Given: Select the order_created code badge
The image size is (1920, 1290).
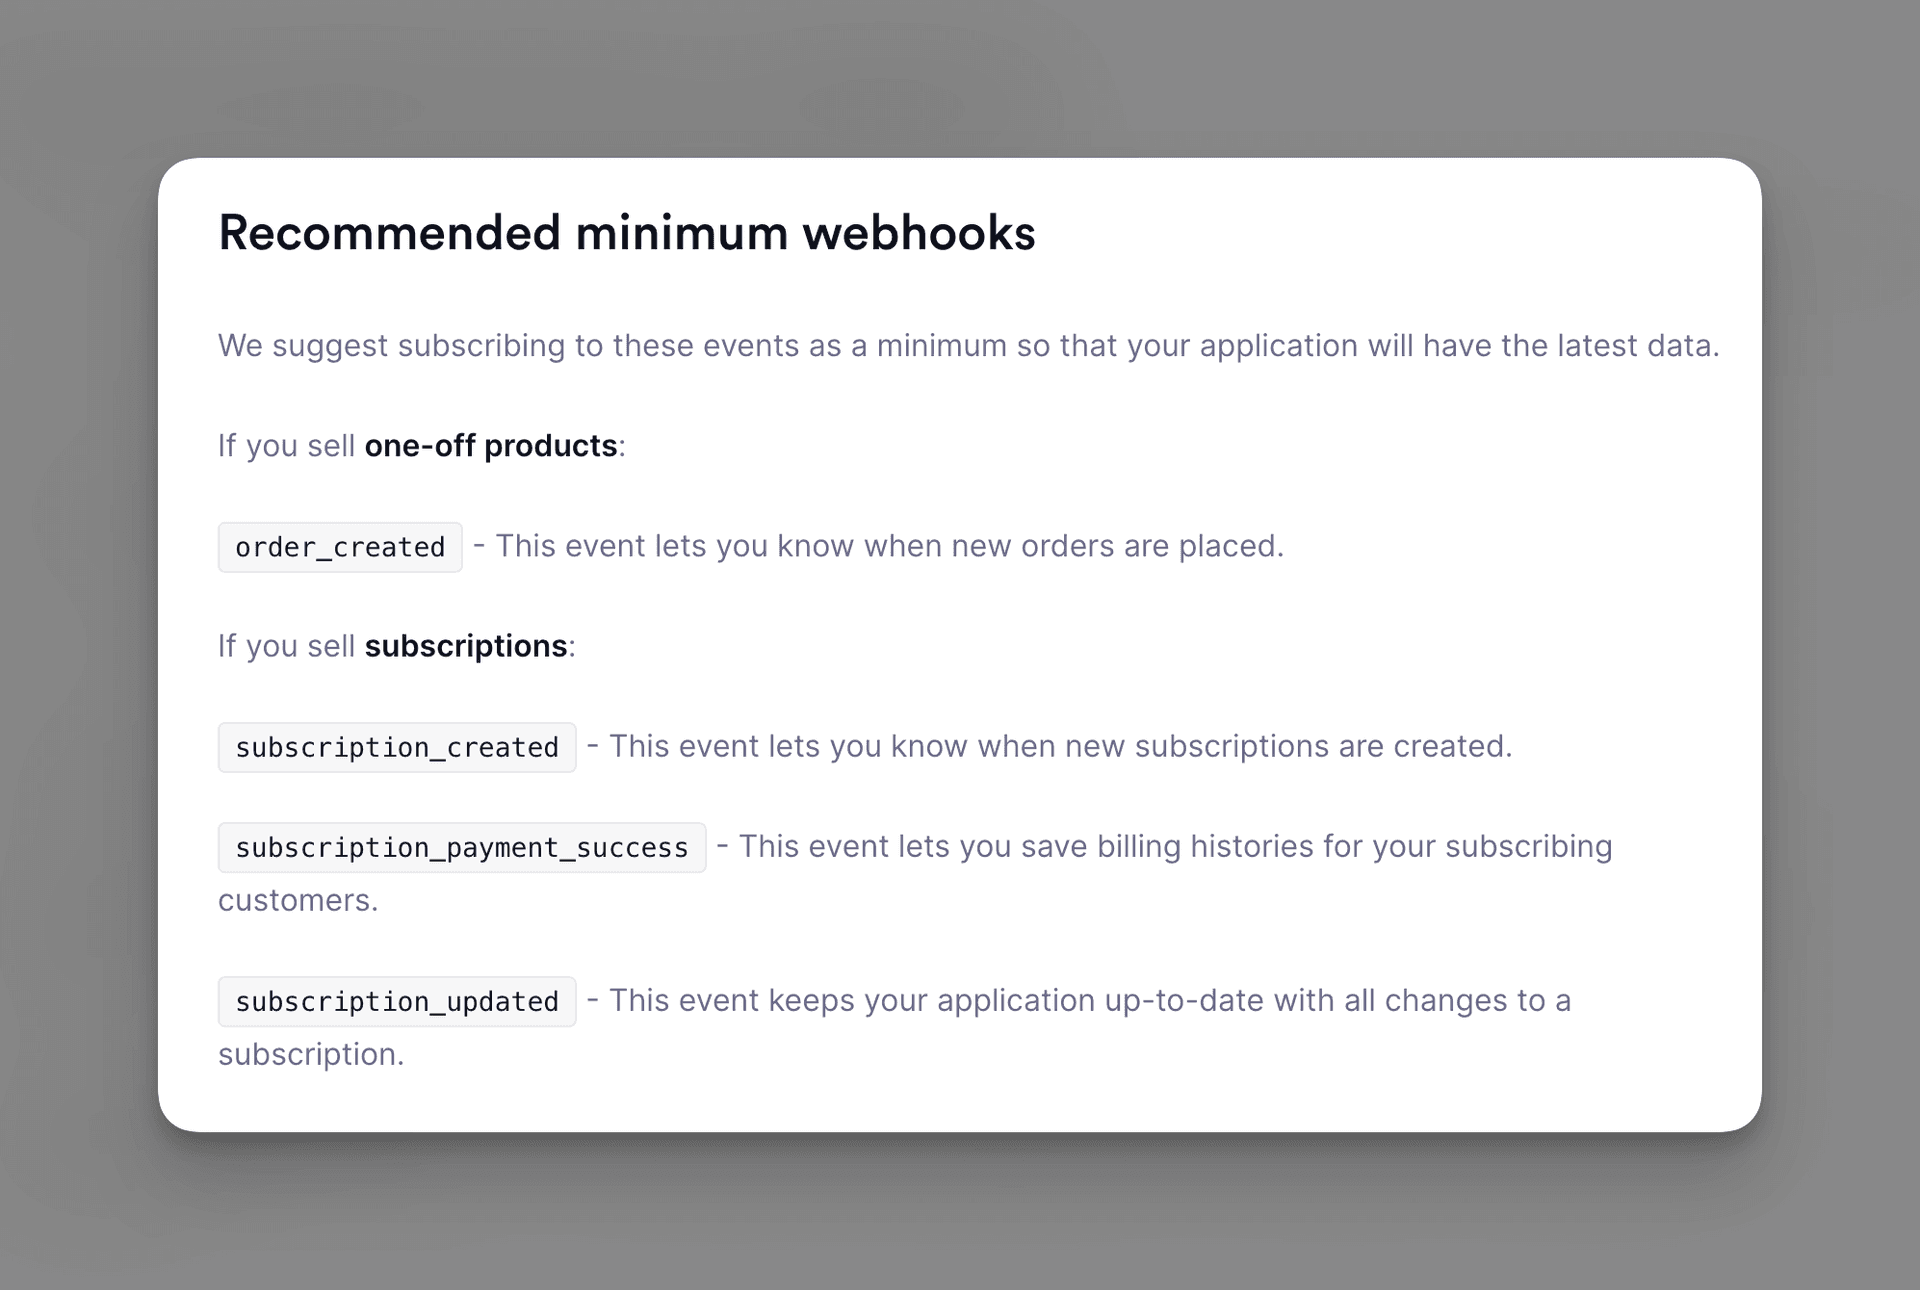Looking at the screenshot, I should click(x=340, y=547).
